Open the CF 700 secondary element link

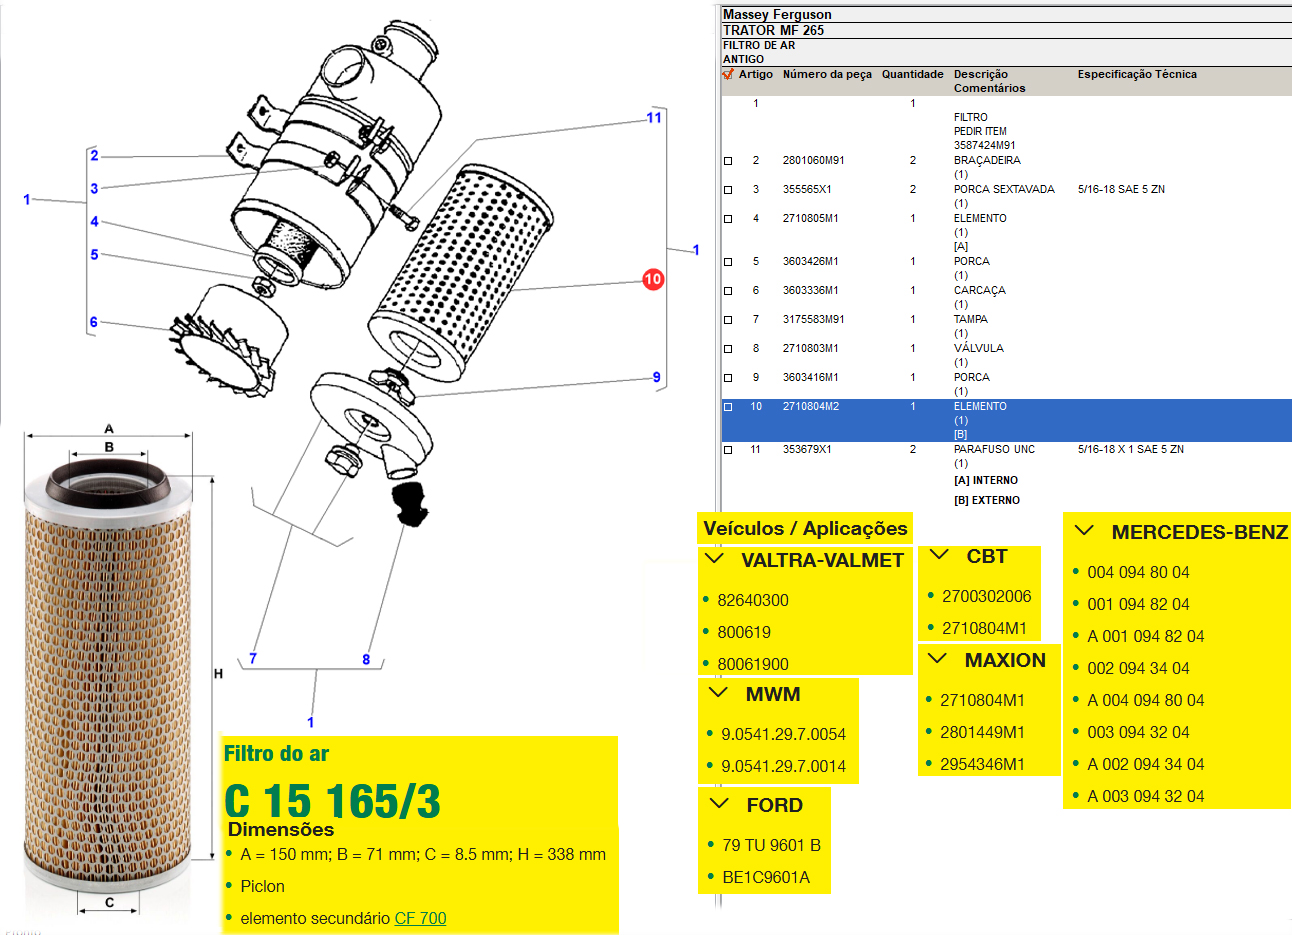(x=420, y=918)
